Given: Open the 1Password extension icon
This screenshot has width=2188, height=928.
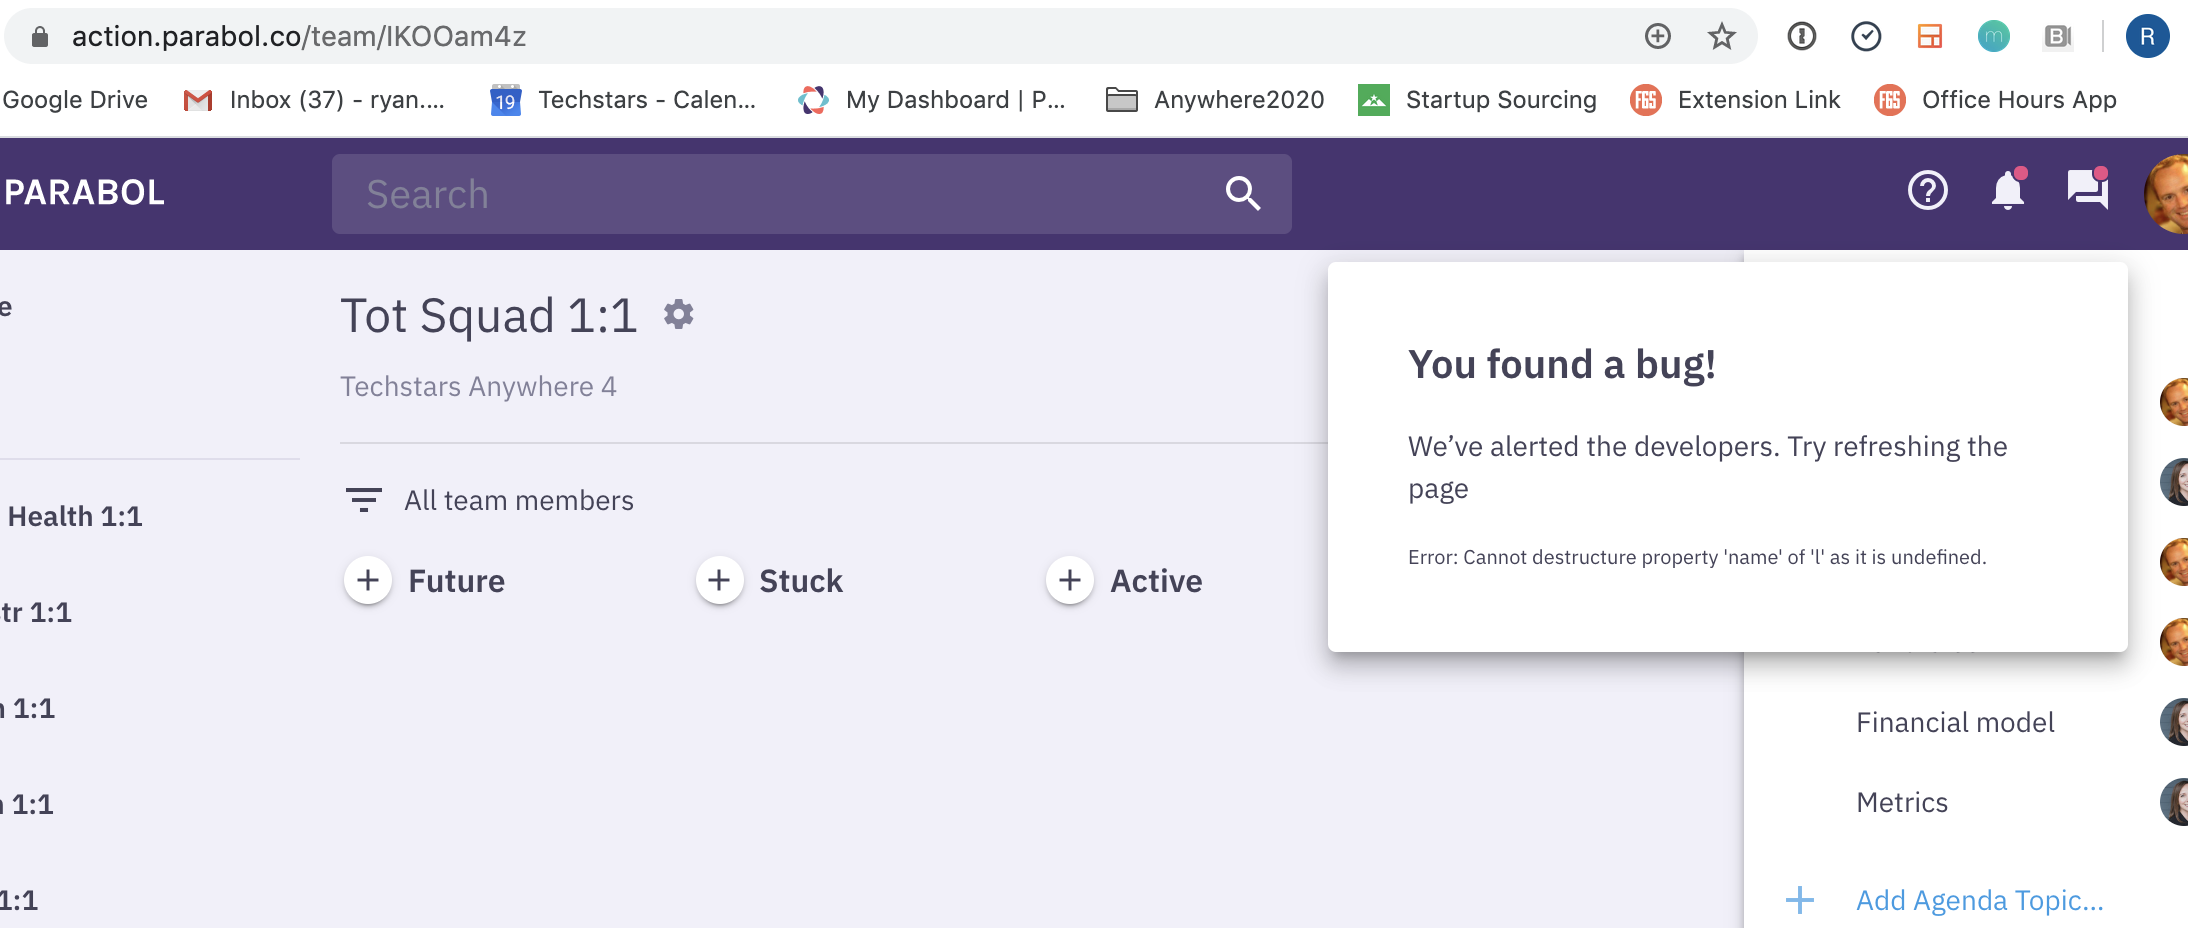Looking at the screenshot, I should point(1801,36).
